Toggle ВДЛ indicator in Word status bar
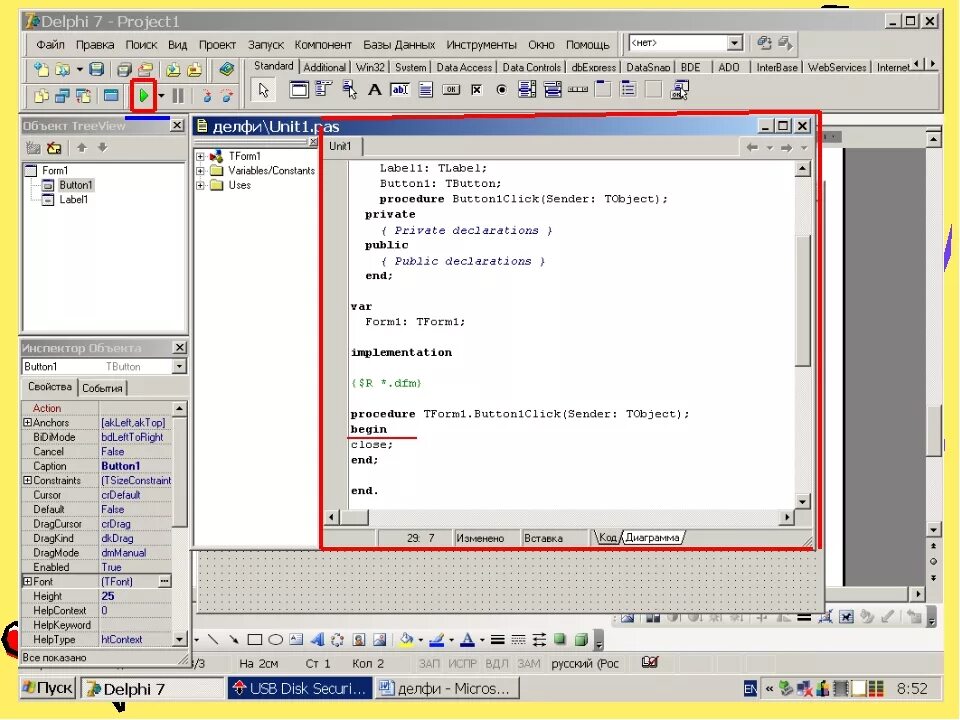960x720 pixels. click(497, 664)
